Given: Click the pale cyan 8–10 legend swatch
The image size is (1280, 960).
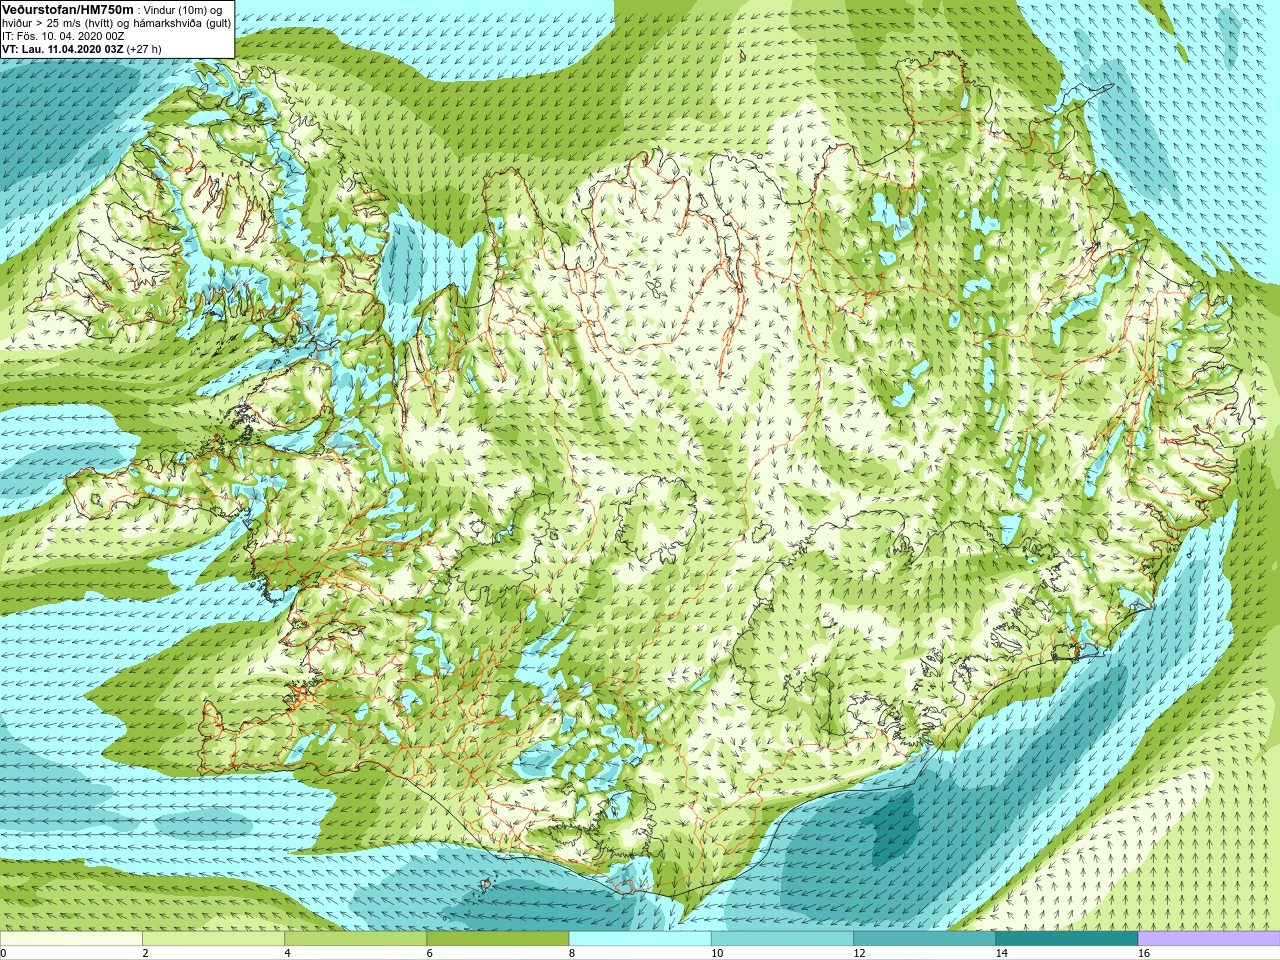Looking at the screenshot, I should tap(640, 939).
